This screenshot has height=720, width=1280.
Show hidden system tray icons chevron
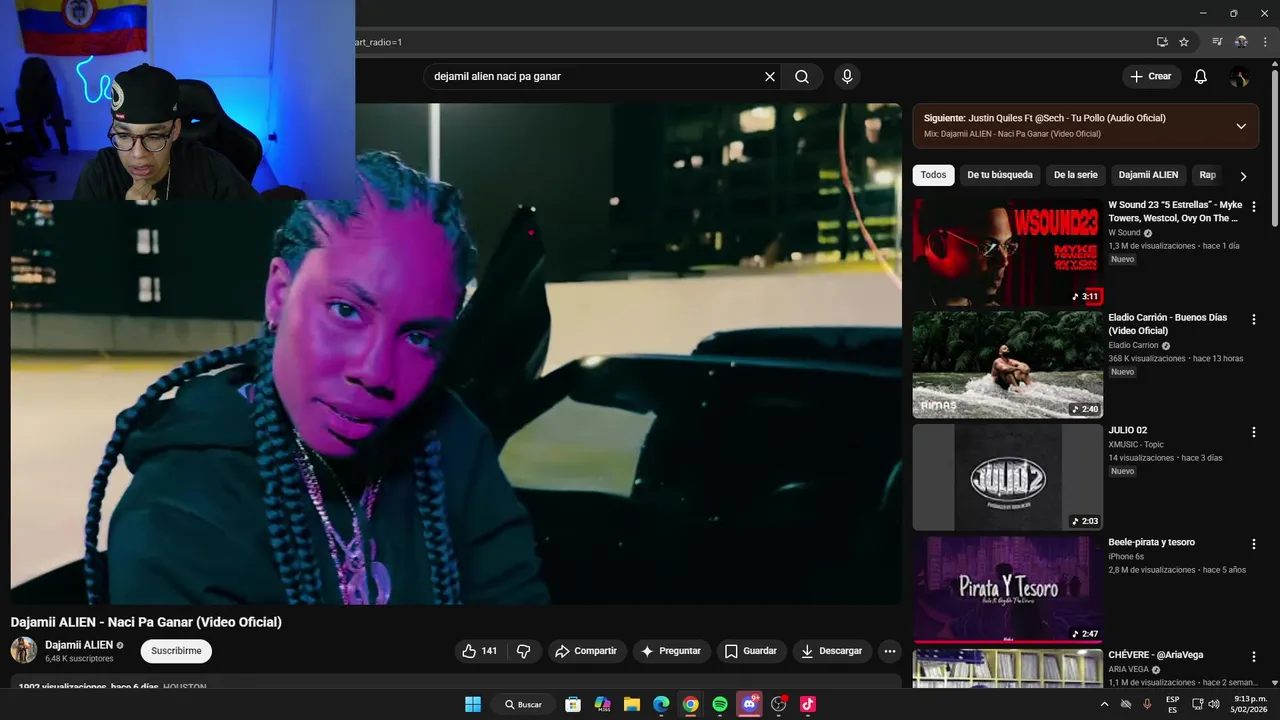(1104, 704)
